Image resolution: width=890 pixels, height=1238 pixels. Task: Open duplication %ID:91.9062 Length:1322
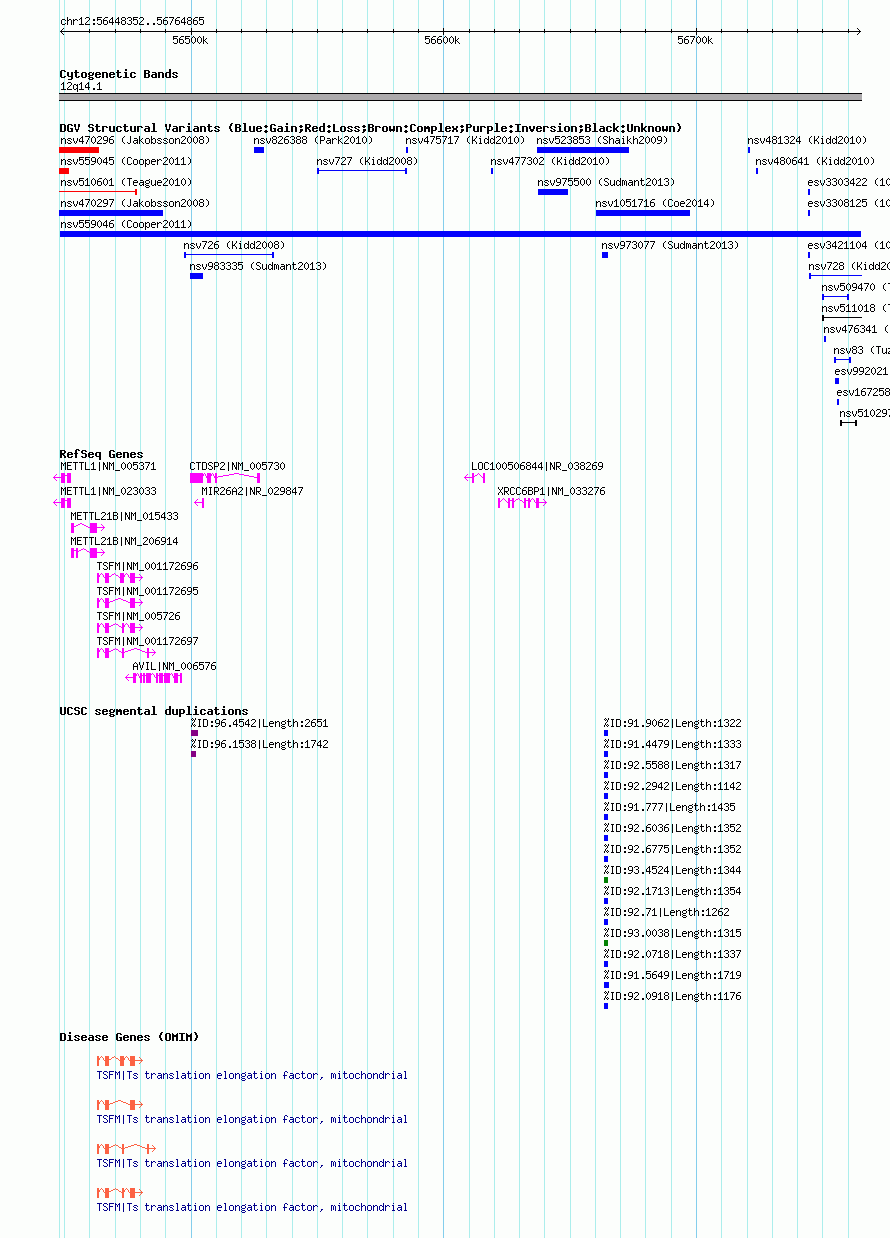(x=672, y=724)
